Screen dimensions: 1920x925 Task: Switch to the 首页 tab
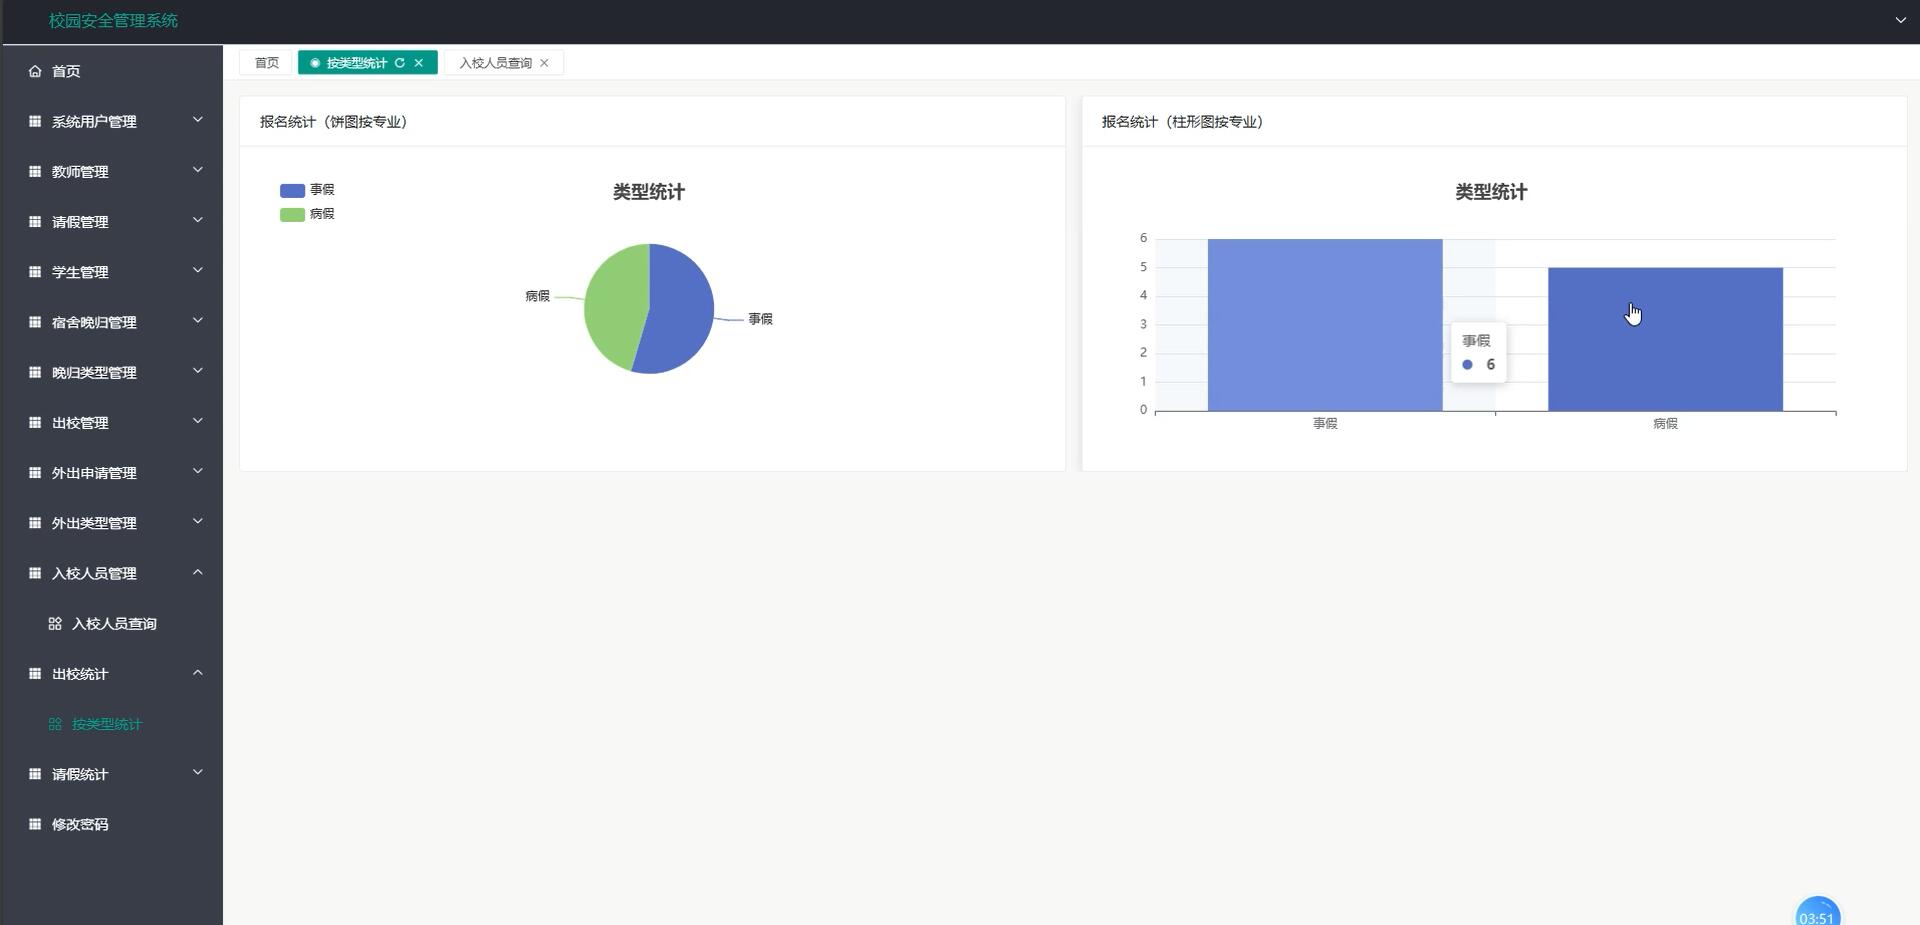click(265, 62)
